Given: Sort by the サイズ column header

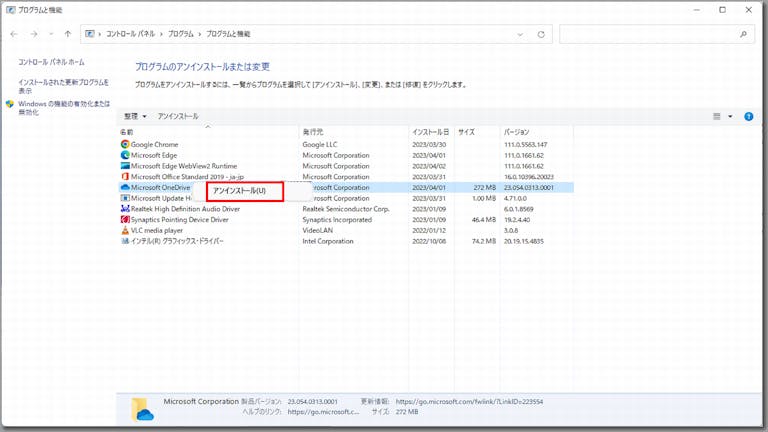Looking at the screenshot, I should (x=477, y=132).
